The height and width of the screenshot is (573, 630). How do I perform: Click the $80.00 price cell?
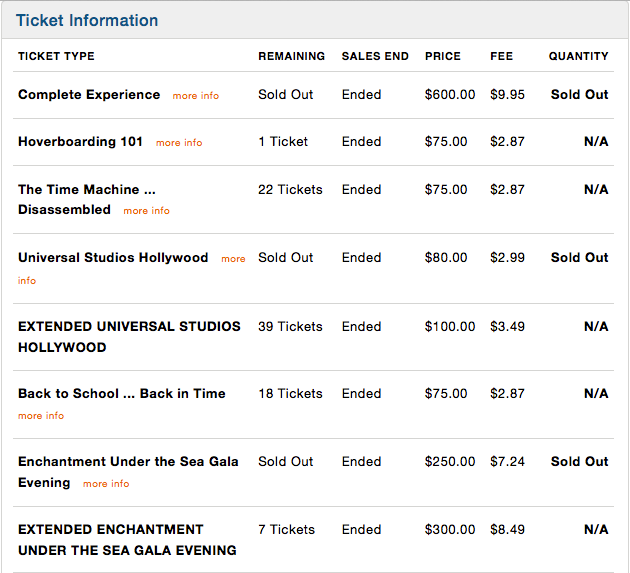(x=446, y=257)
